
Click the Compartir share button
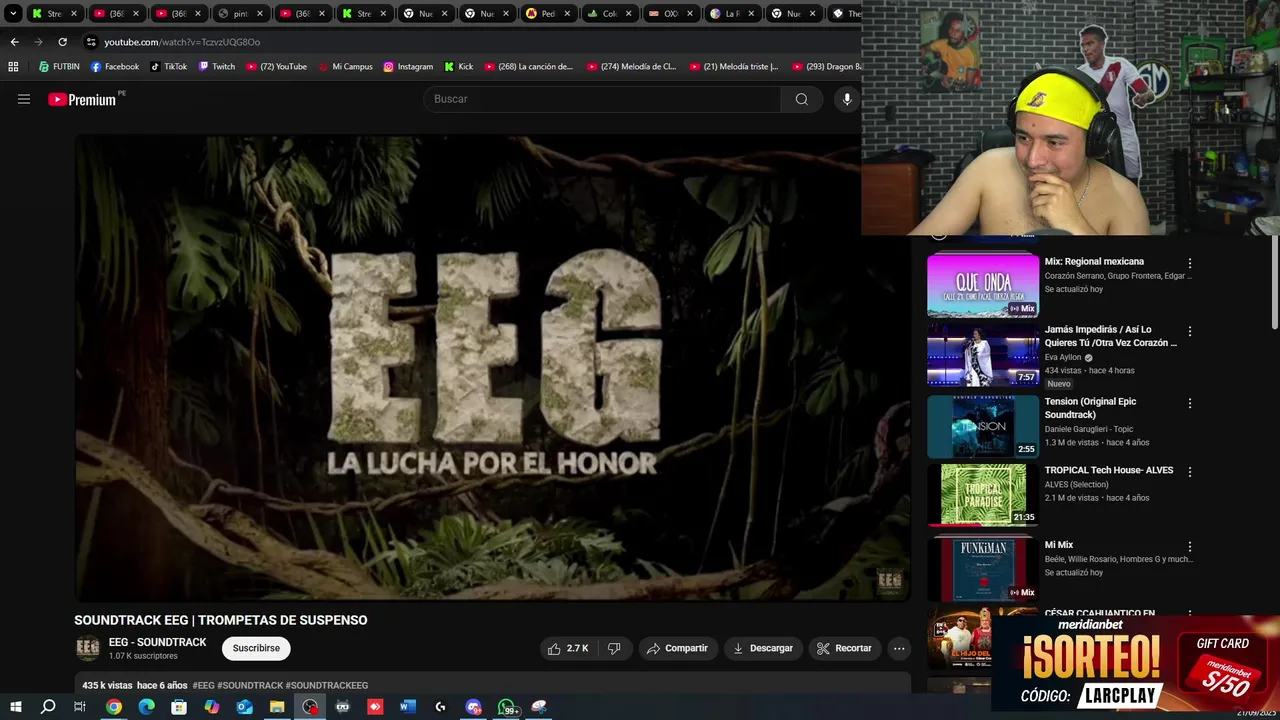point(677,648)
